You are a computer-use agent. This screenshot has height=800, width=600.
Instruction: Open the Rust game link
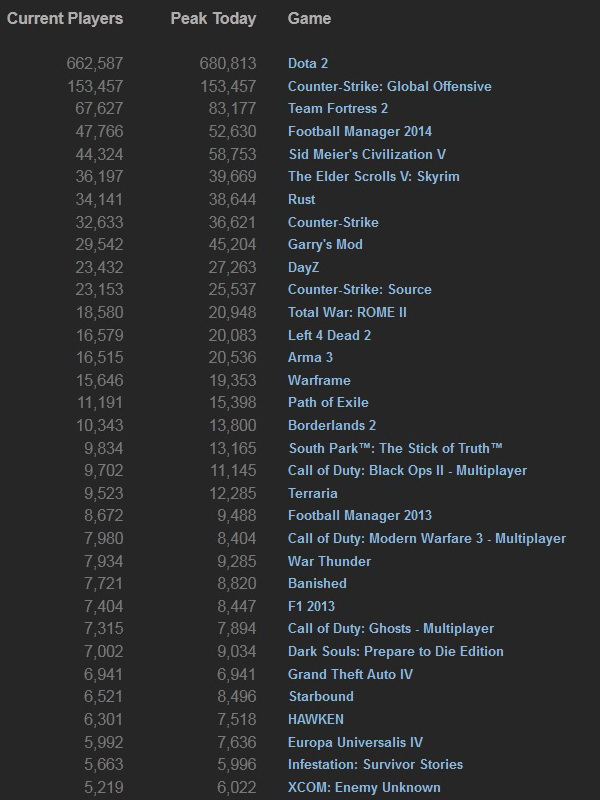click(x=301, y=199)
